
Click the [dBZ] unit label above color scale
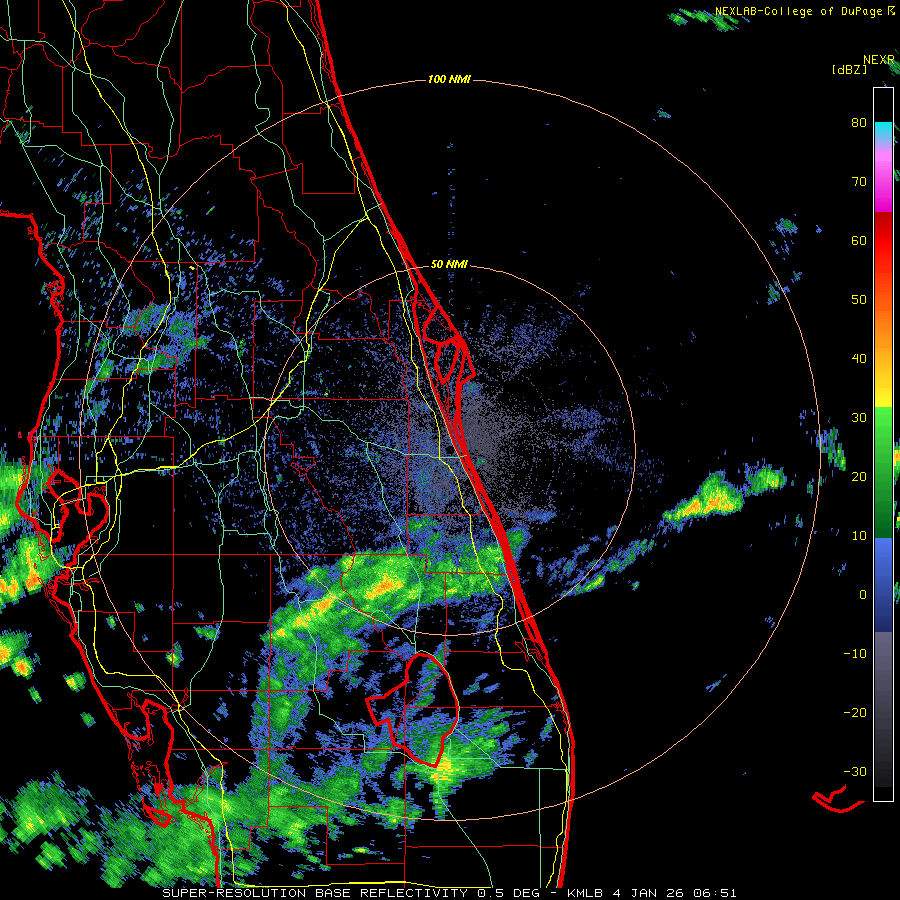(849, 69)
